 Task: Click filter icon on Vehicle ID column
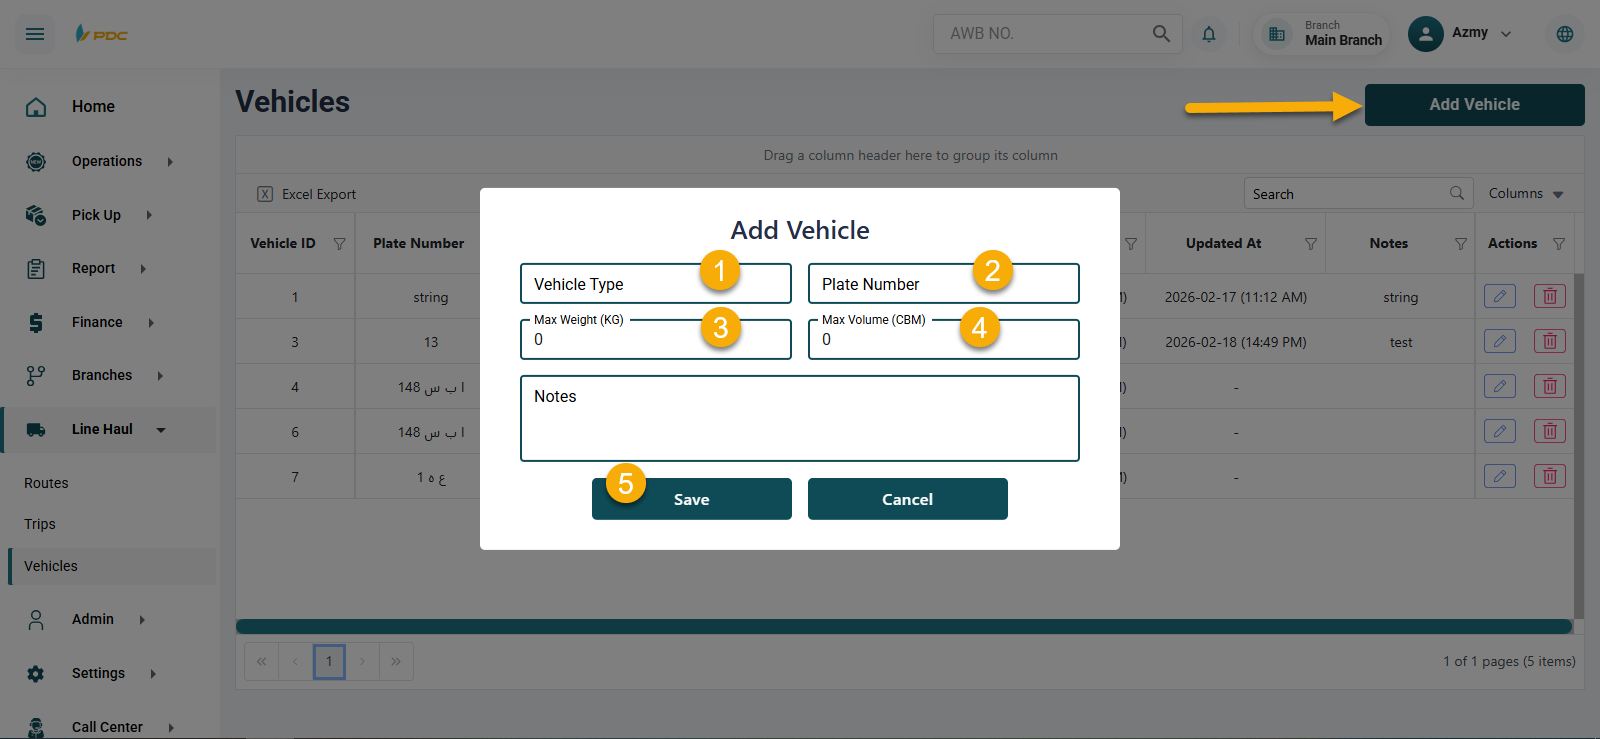pos(339,244)
